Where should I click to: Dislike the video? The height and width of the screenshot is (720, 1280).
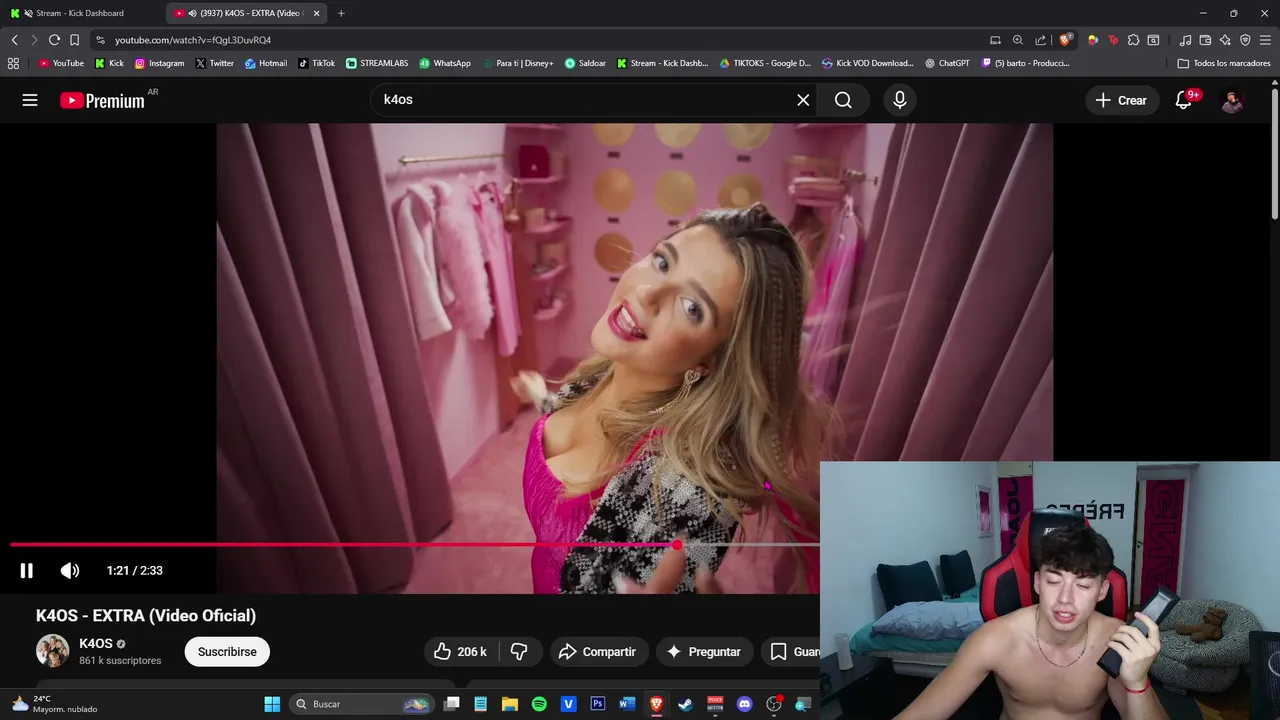(519, 651)
